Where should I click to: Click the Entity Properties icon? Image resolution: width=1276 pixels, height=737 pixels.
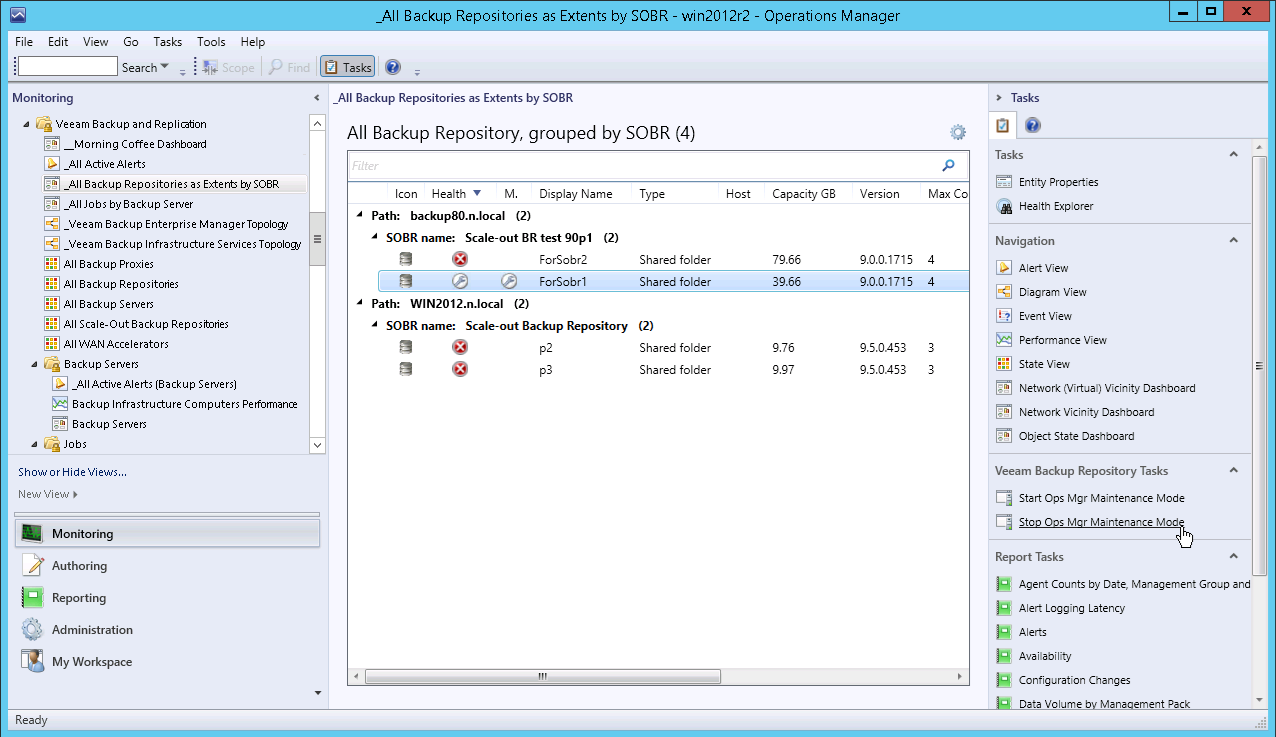pyautogui.click(x=1004, y=182)
